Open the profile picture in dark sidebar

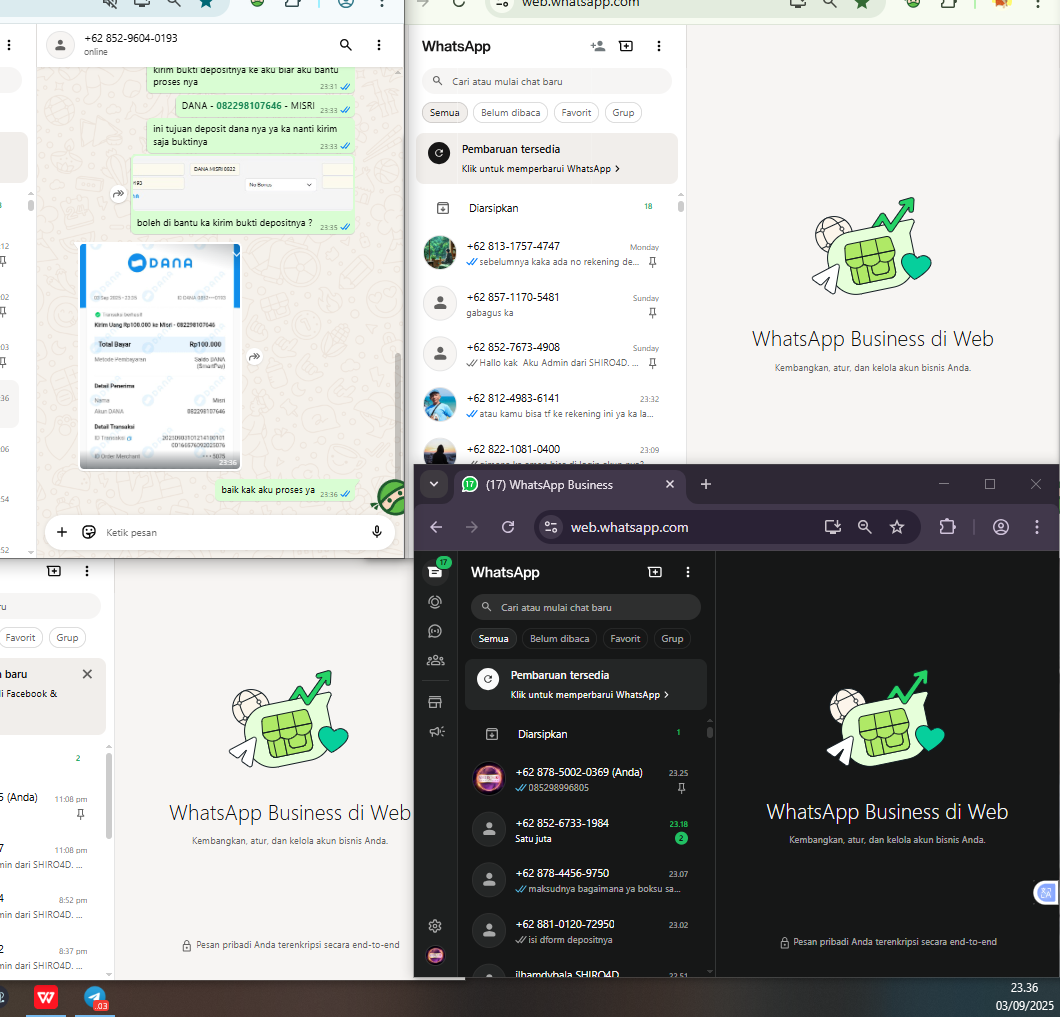(435, 955)
